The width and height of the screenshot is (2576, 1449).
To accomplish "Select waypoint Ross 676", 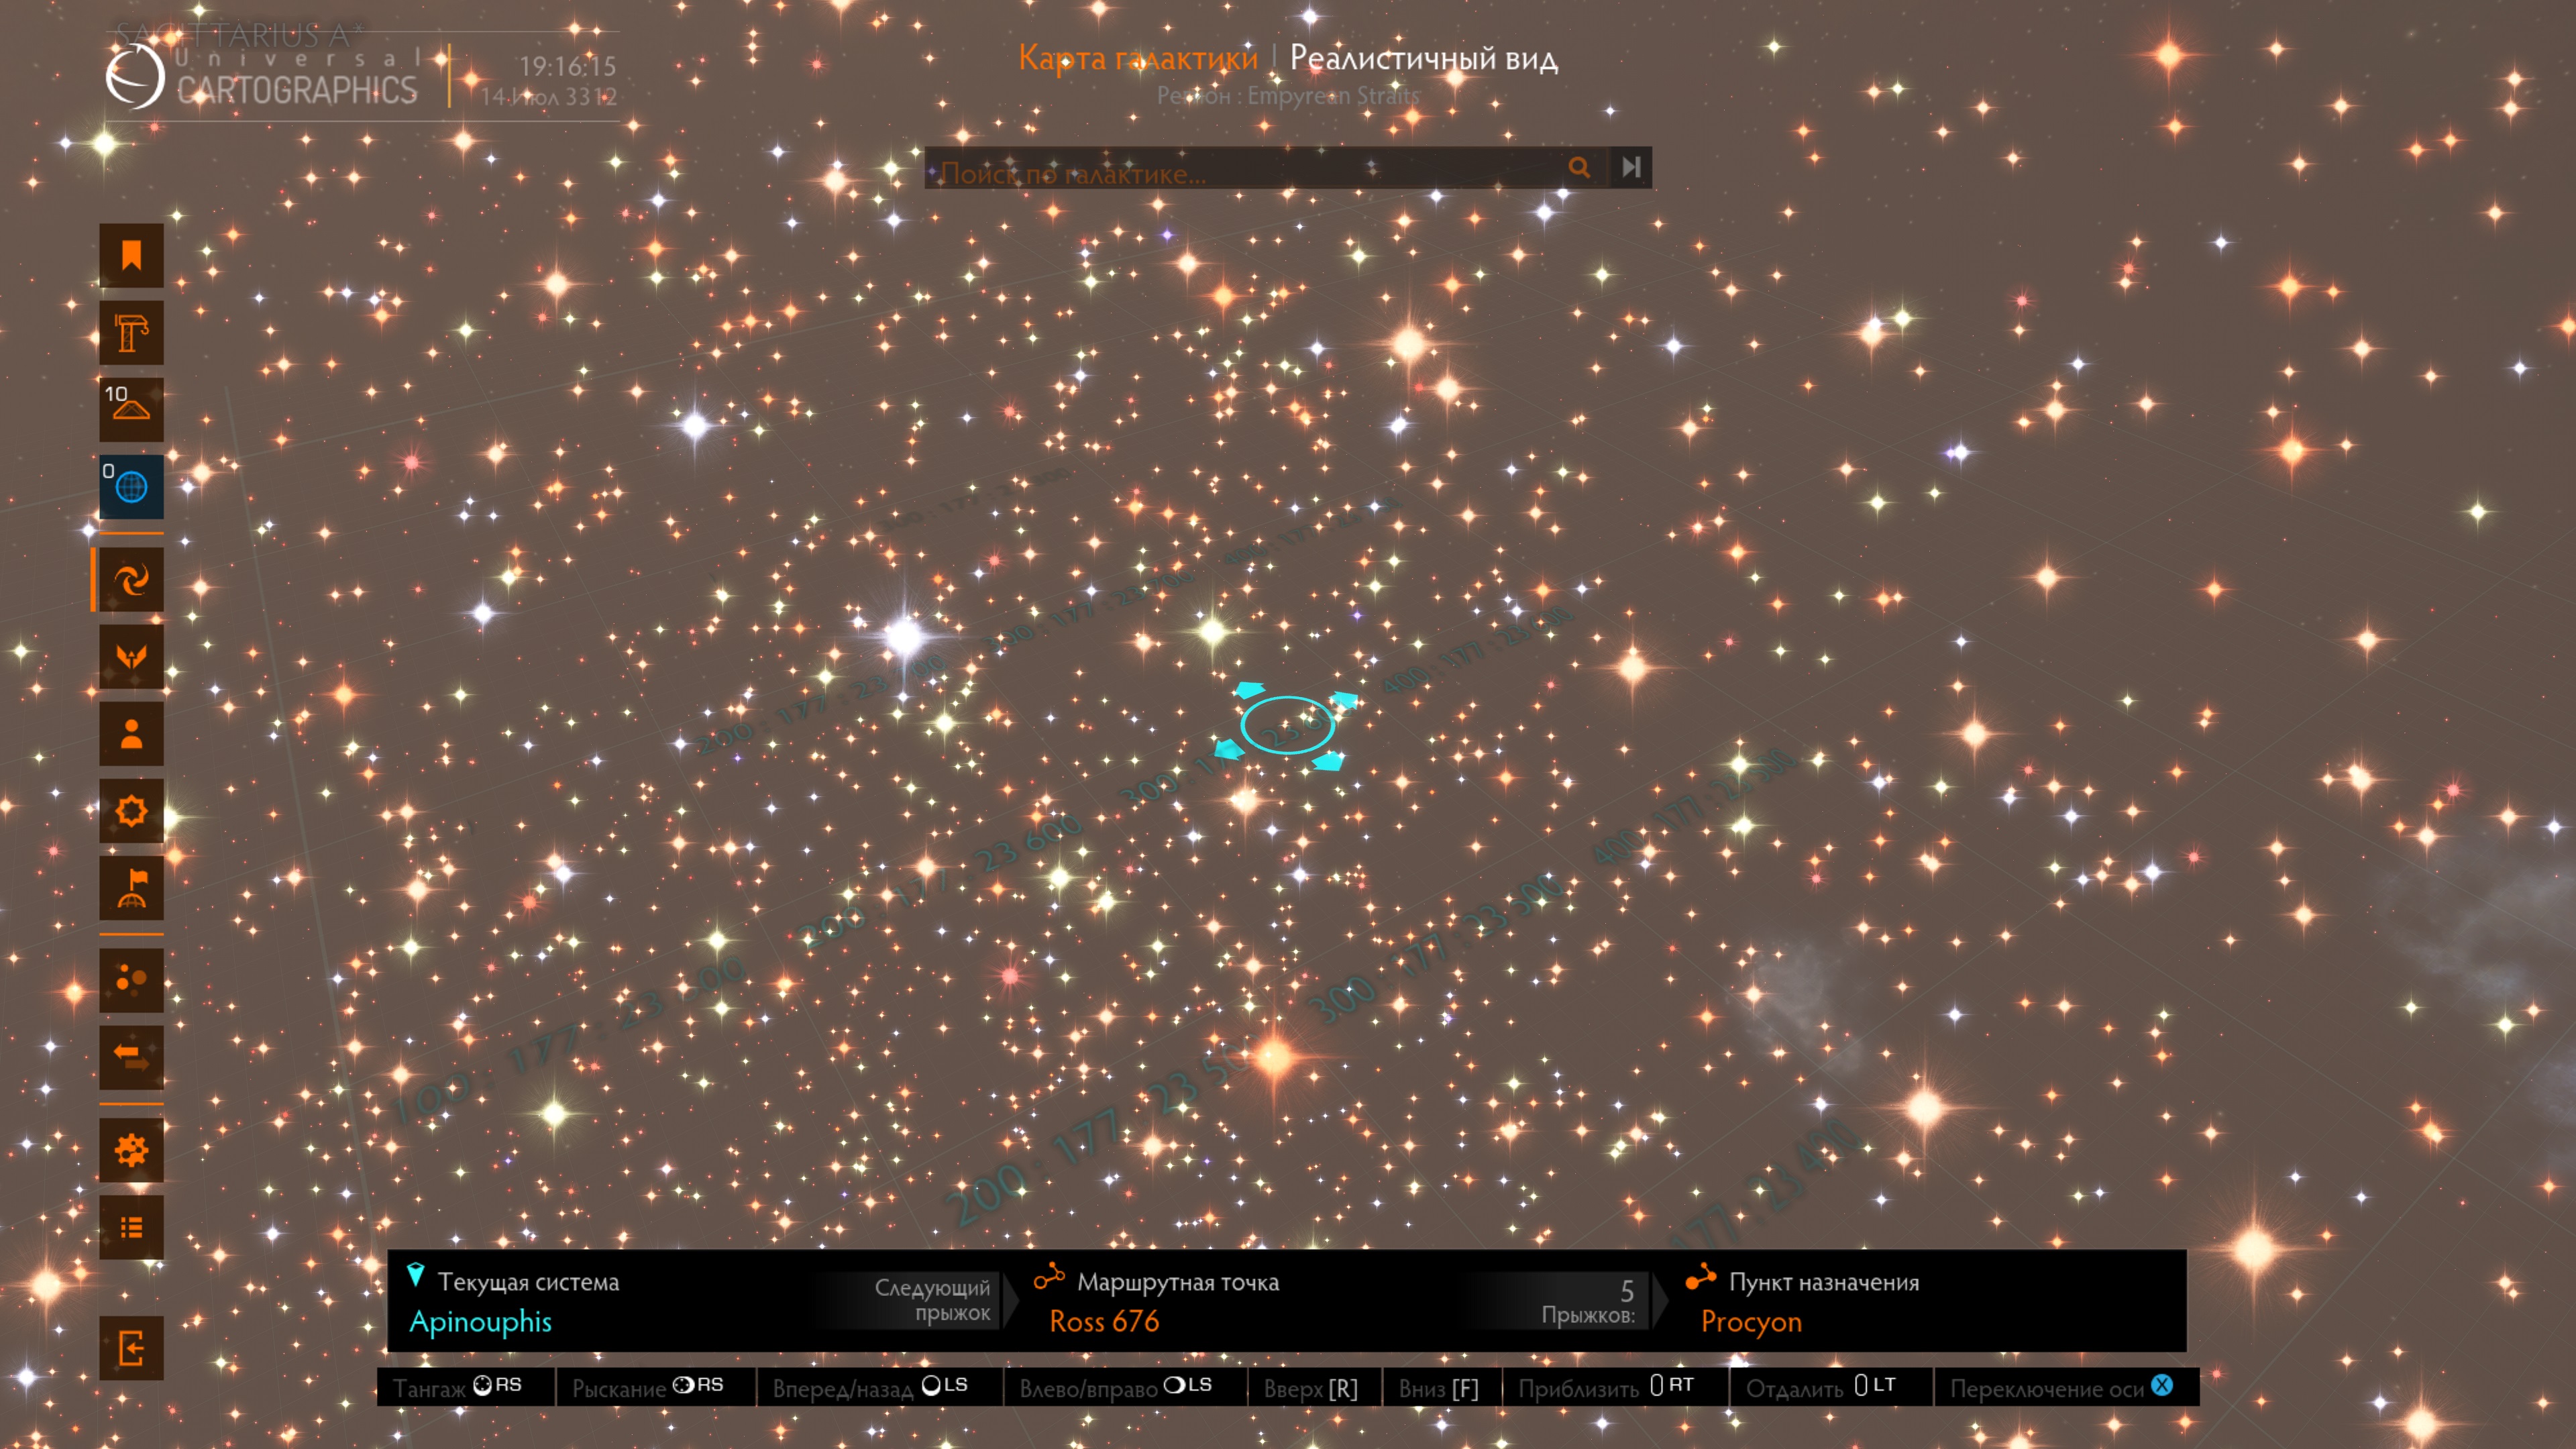I will (1104, 1321).
